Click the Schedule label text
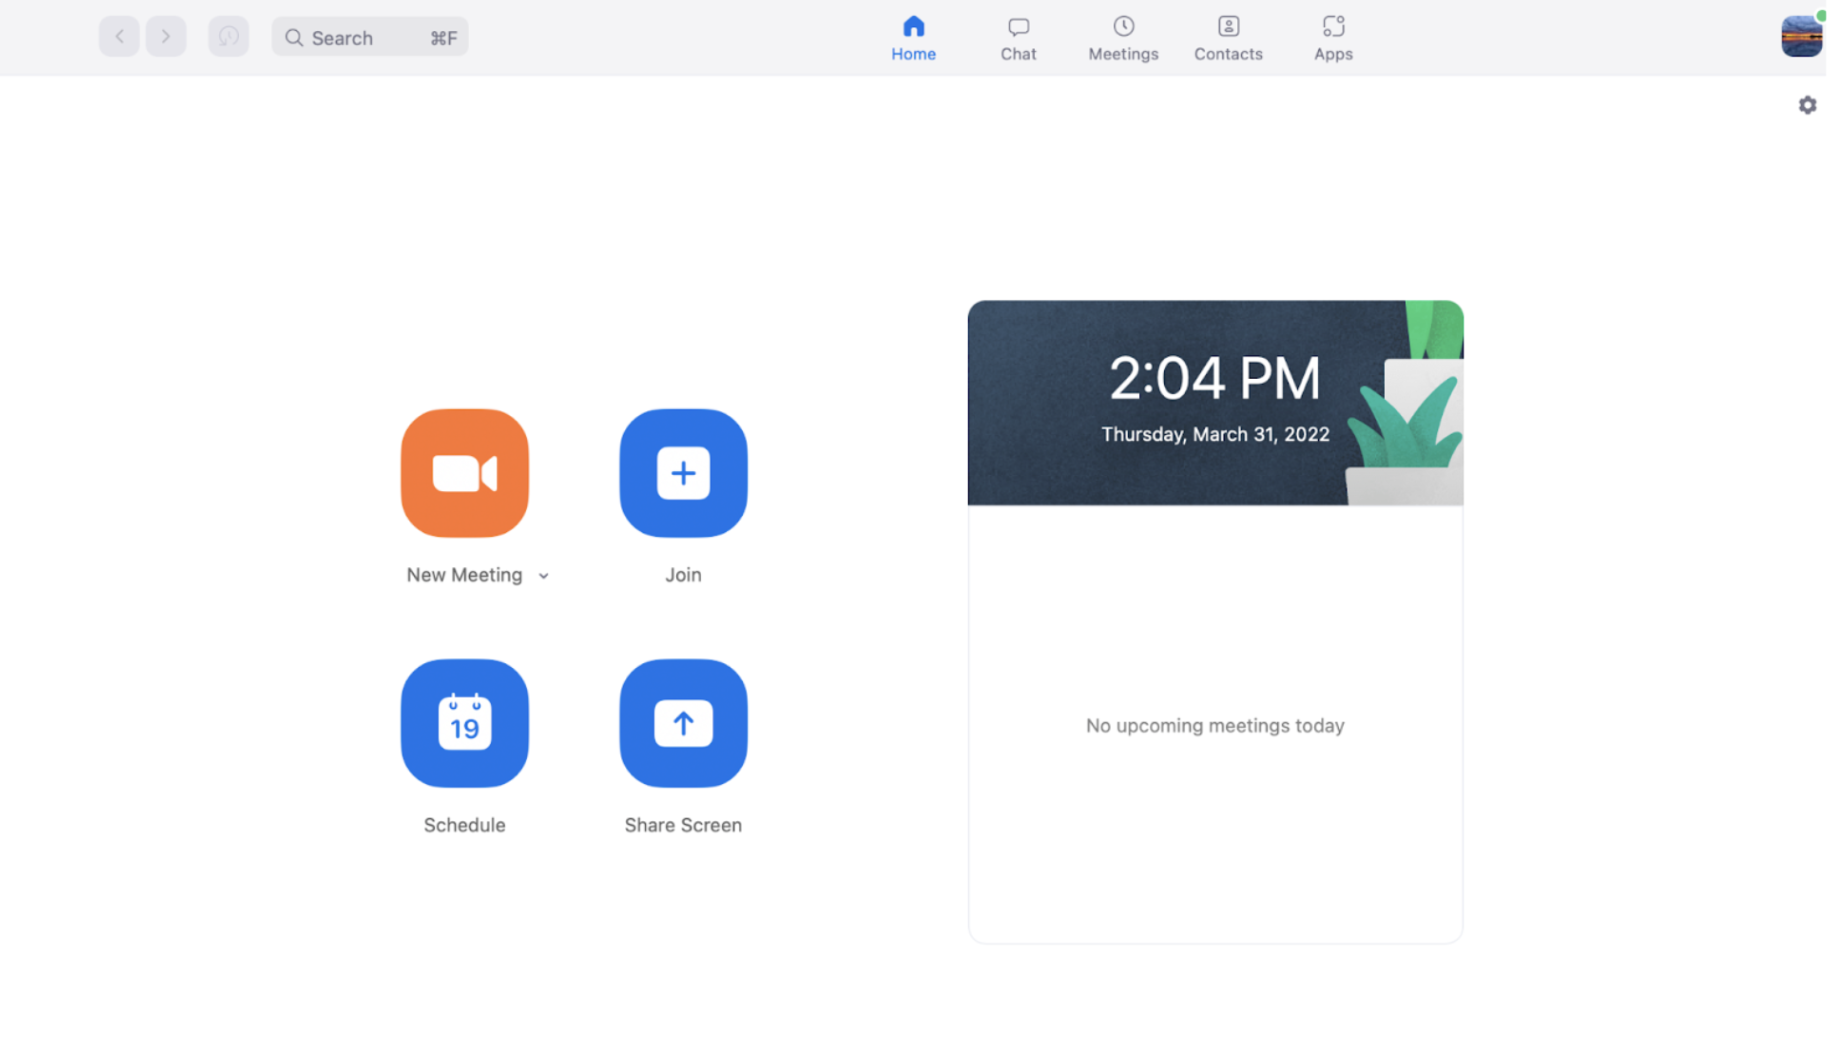This screenshot has width=1836, height=1040. click(464, 825)
